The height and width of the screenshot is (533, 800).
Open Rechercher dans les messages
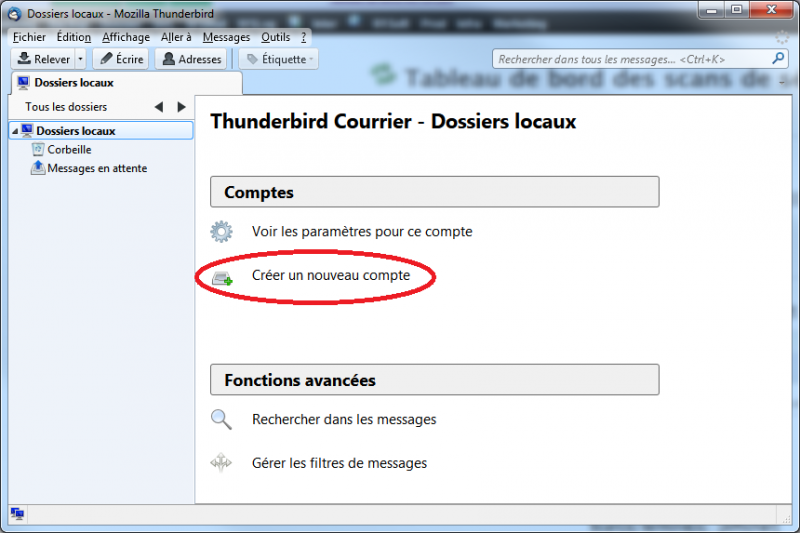tap(344, 419)
